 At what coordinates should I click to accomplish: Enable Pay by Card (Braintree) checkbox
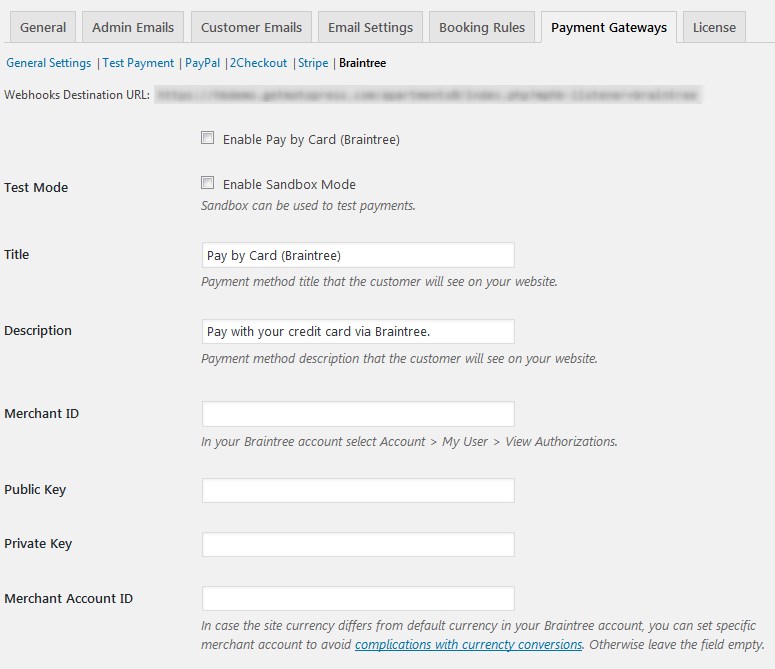(x=208, y=139)
